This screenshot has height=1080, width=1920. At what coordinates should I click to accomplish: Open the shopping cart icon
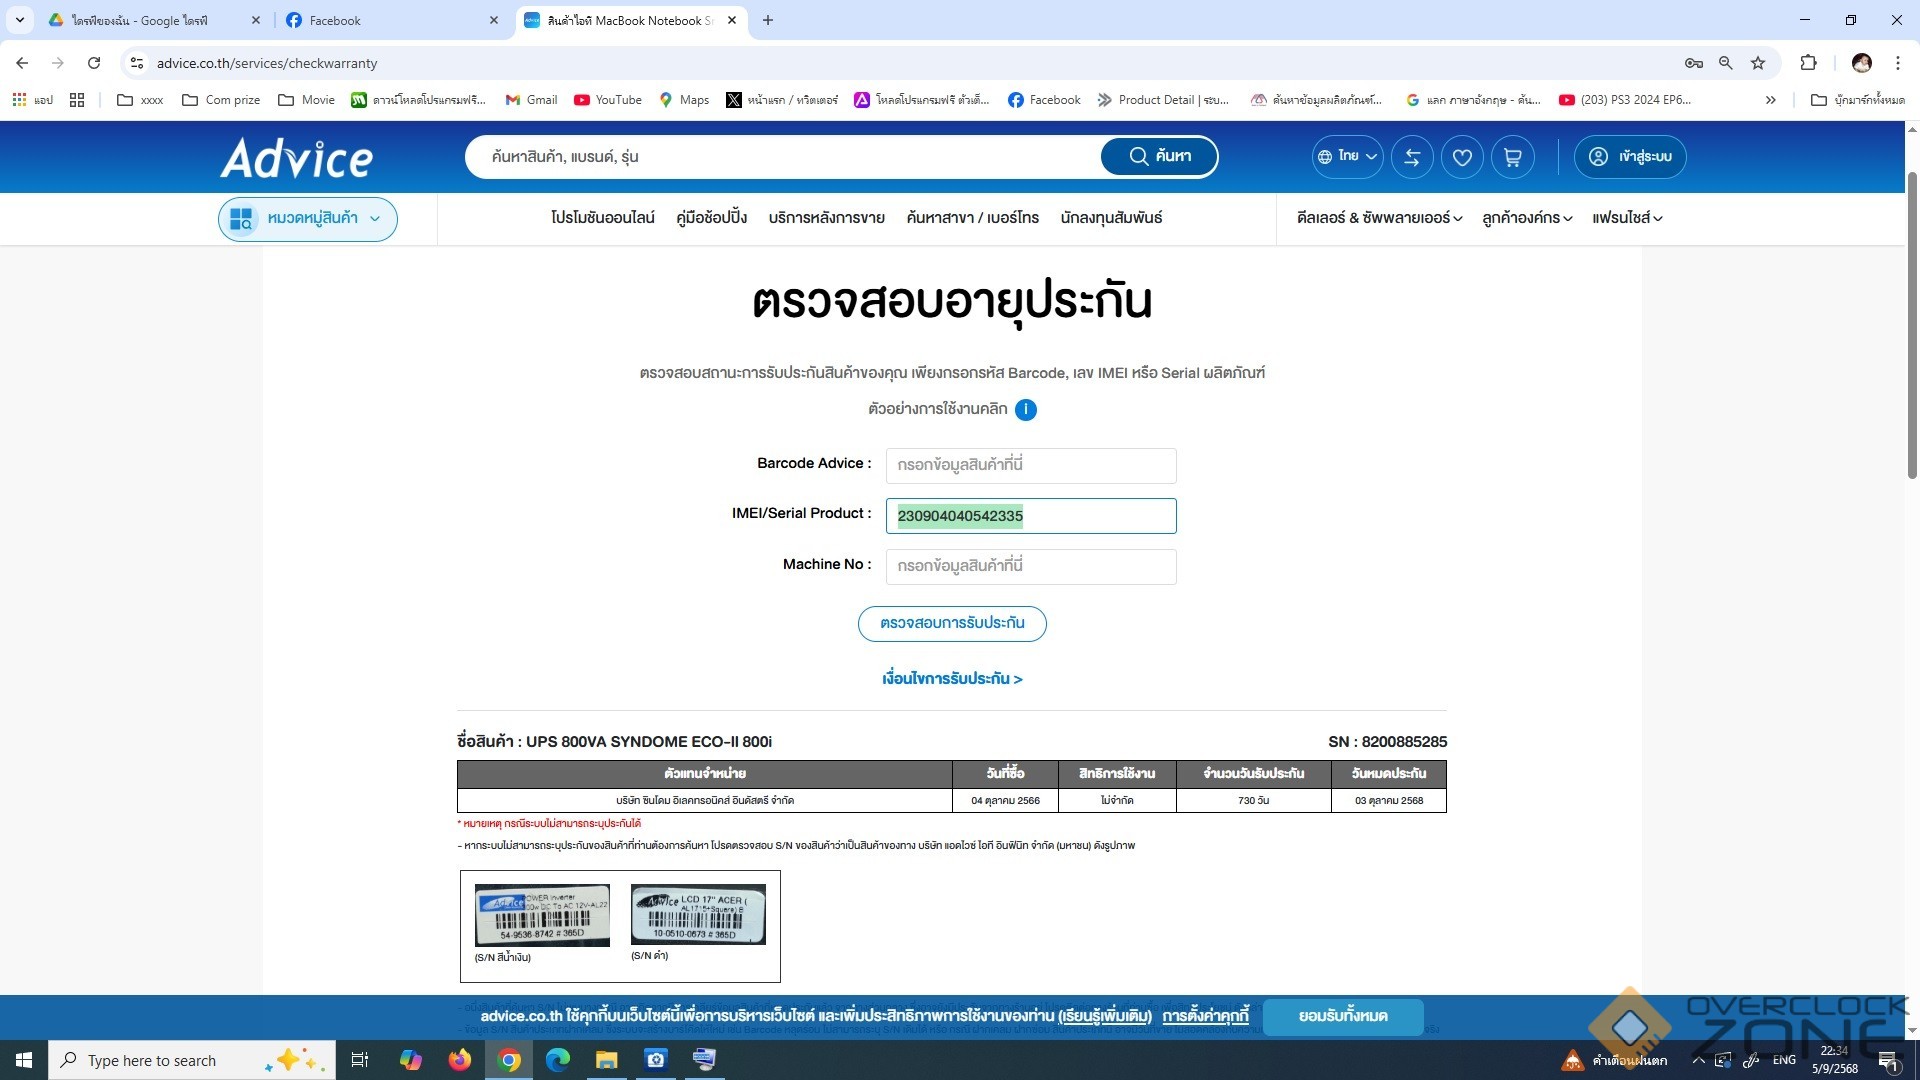click(1512, 157)
